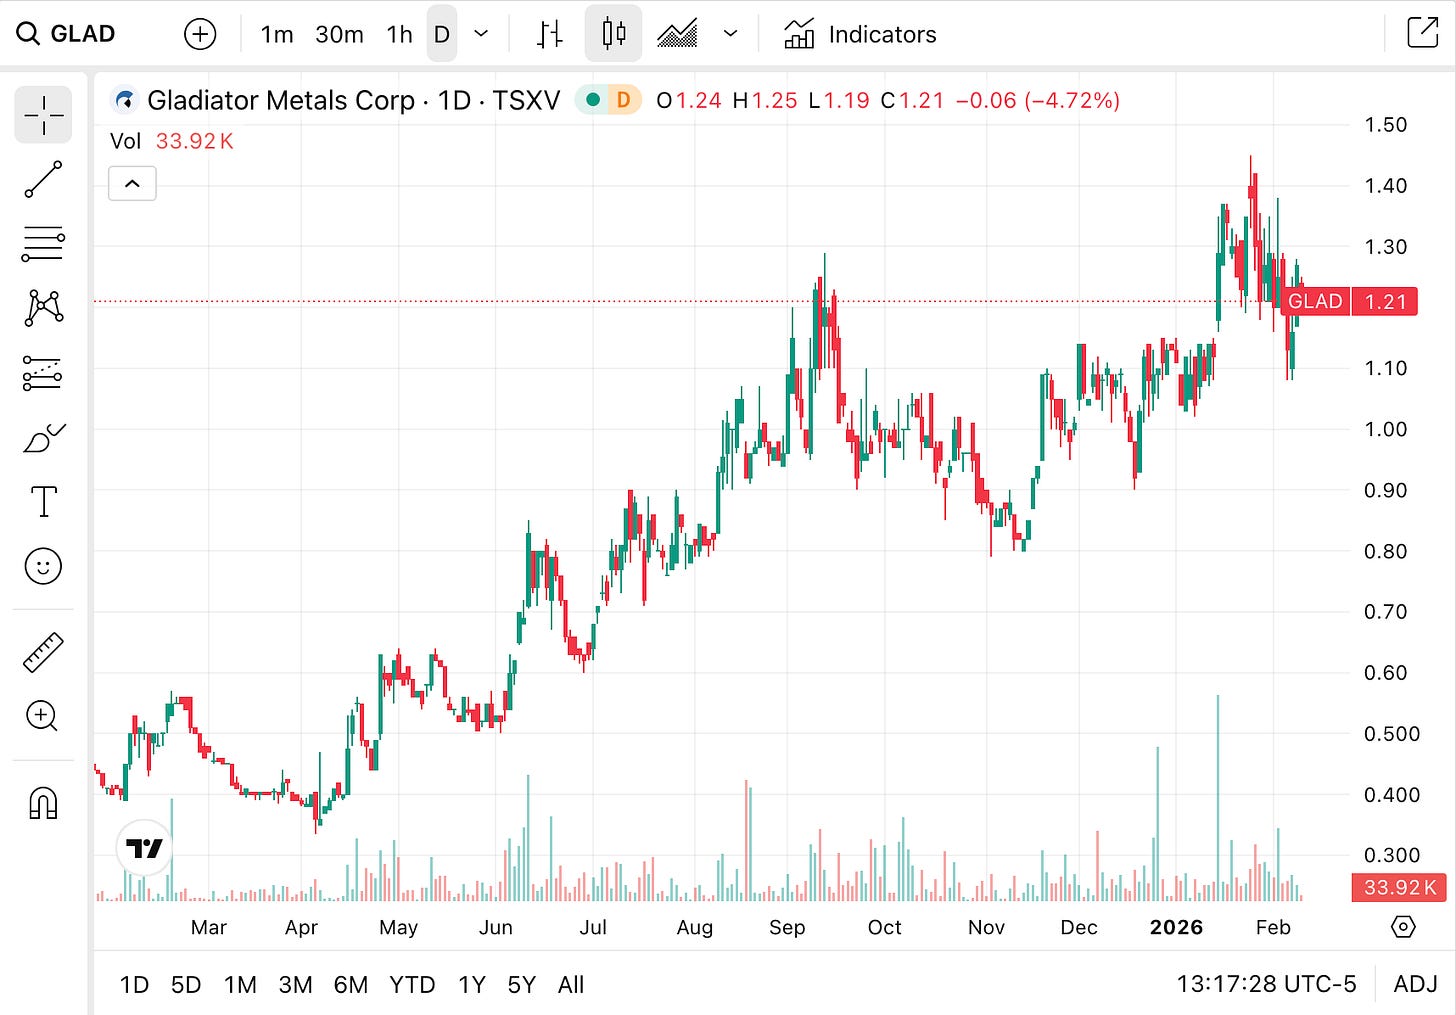Set range to 1Y

click(472, 985)
